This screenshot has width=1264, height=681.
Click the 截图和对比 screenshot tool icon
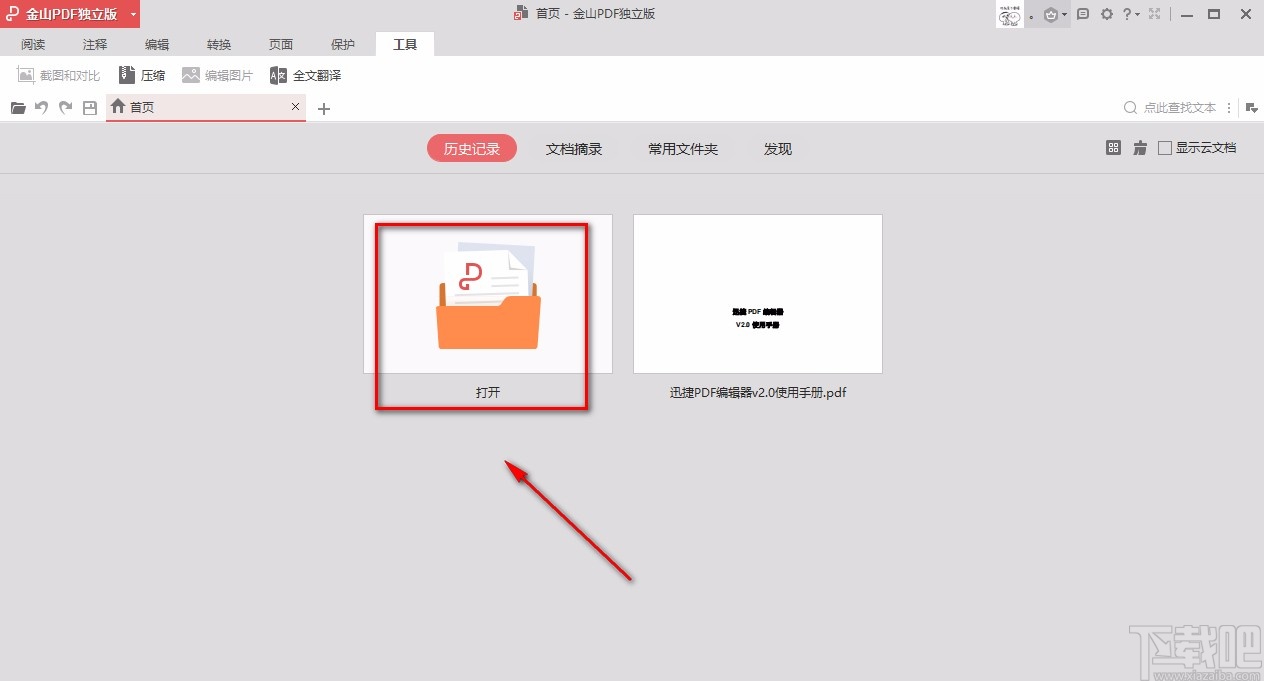[x=24, y=74]
